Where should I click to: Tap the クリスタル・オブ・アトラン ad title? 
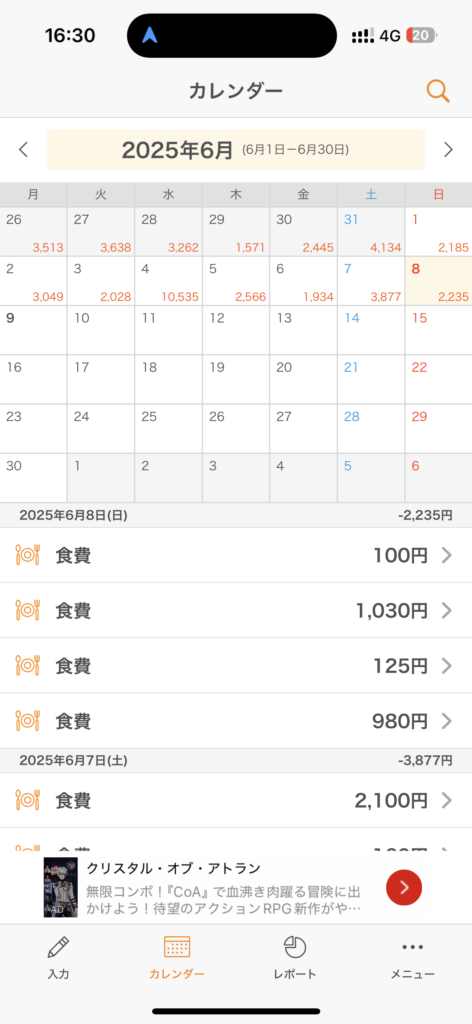point(174,868)
